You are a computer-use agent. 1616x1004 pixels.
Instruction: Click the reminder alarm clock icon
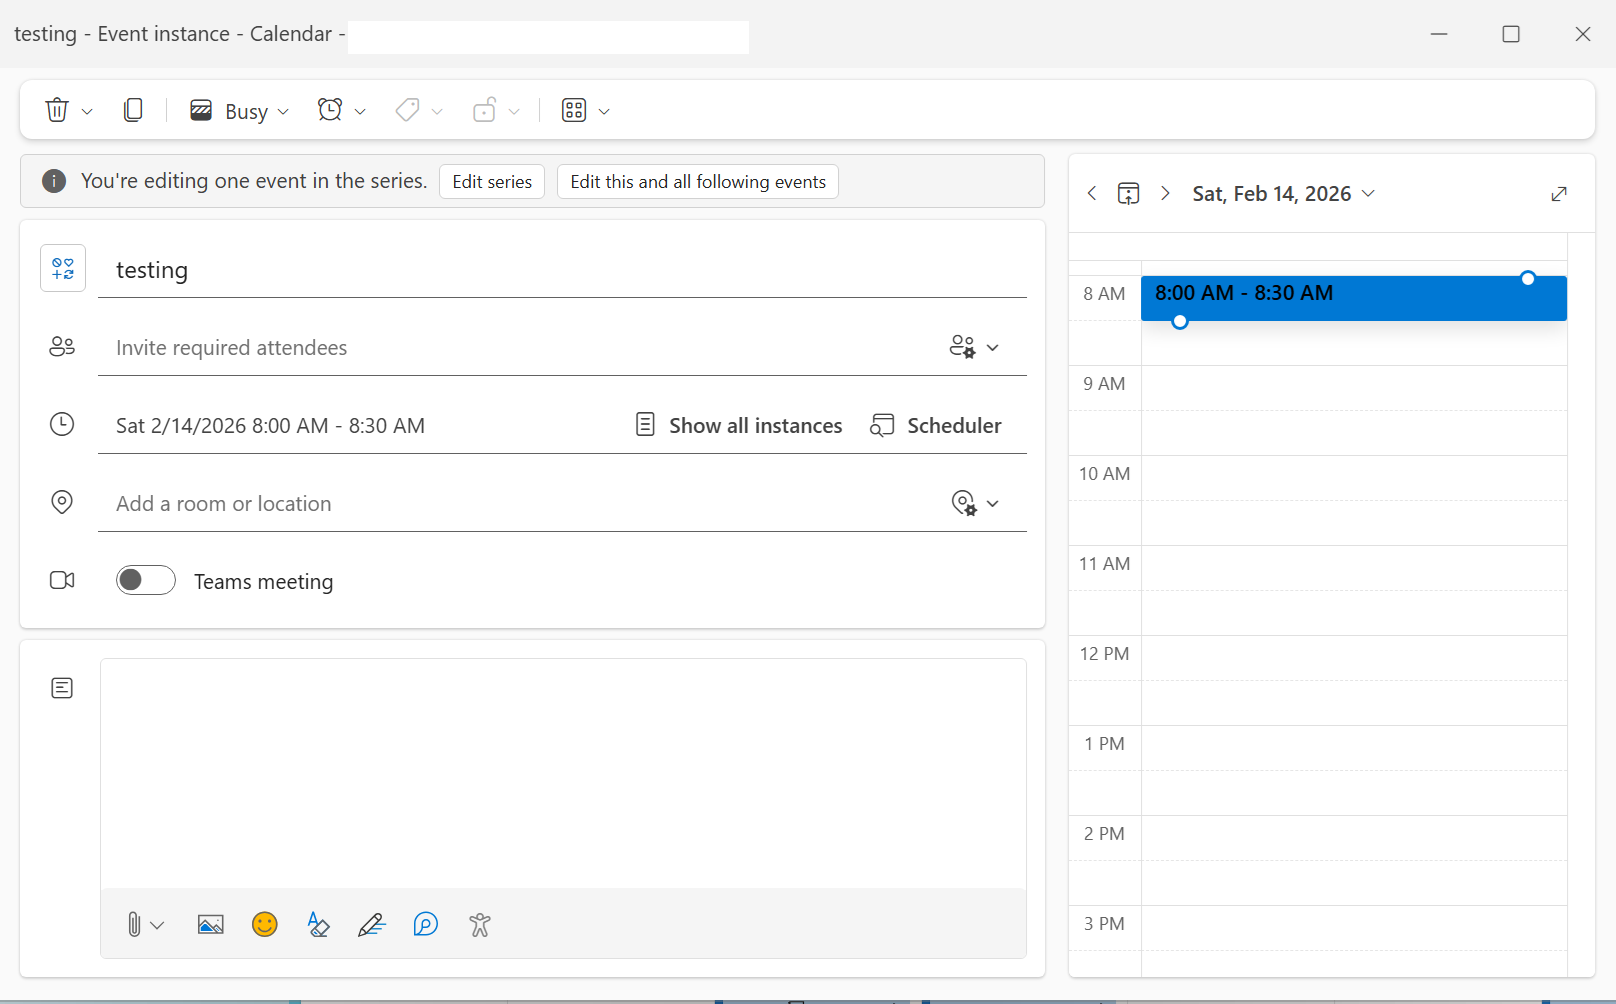coord(330,110)
